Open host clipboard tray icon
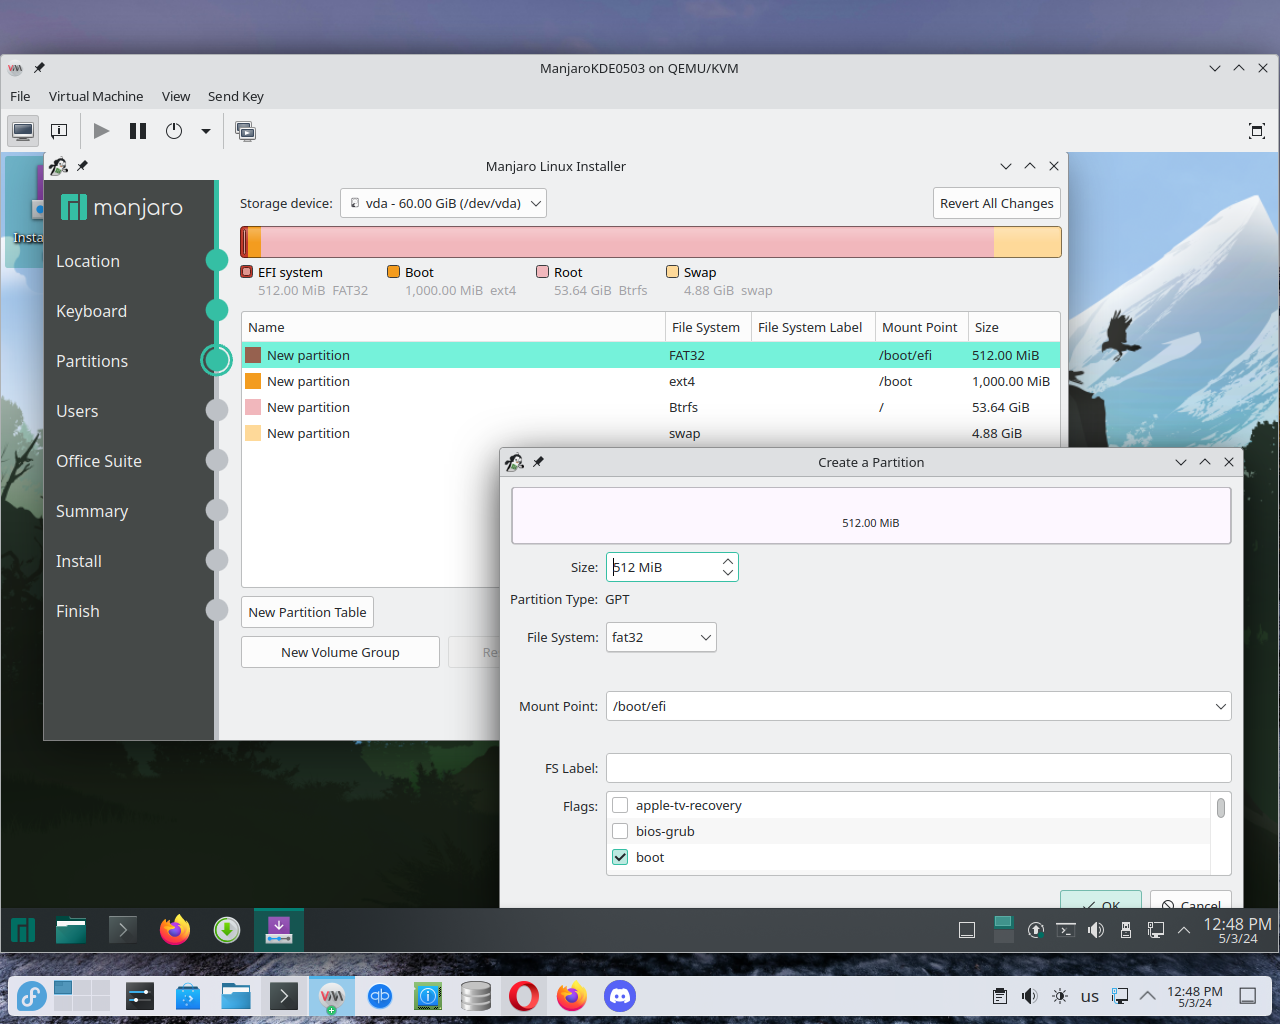Image resolution: width=1280 pixels, height=1024 pixels. pyautogui.click(x=1000, y=996)
